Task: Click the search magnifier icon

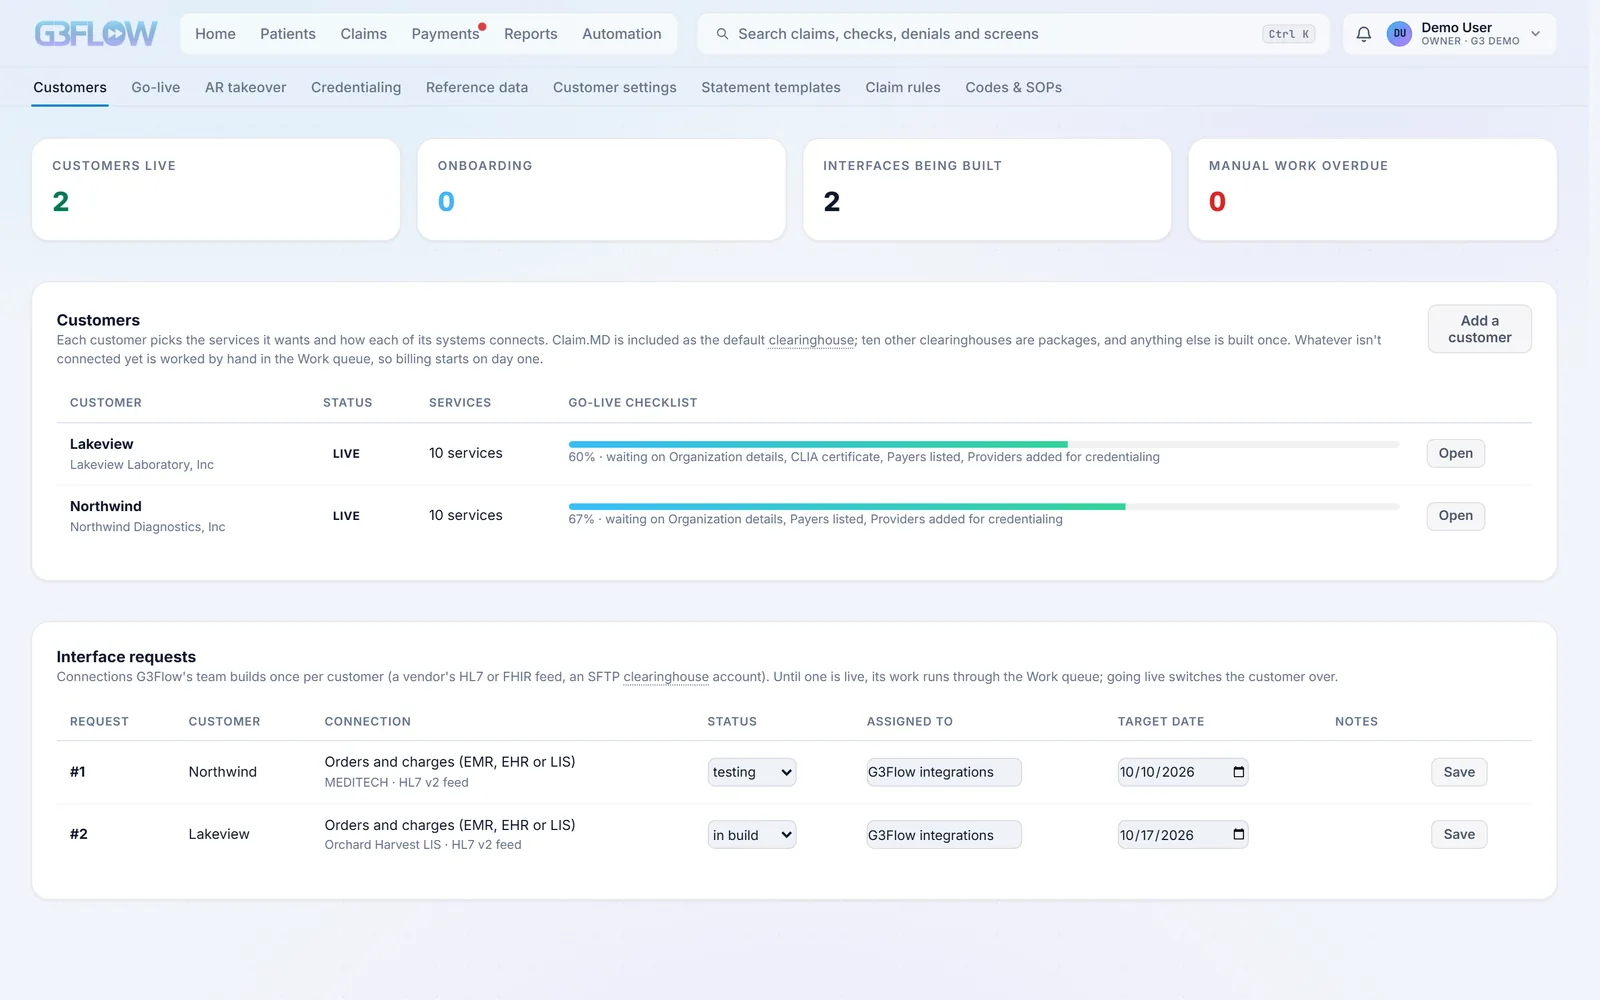Action: [x=722, y=34]
